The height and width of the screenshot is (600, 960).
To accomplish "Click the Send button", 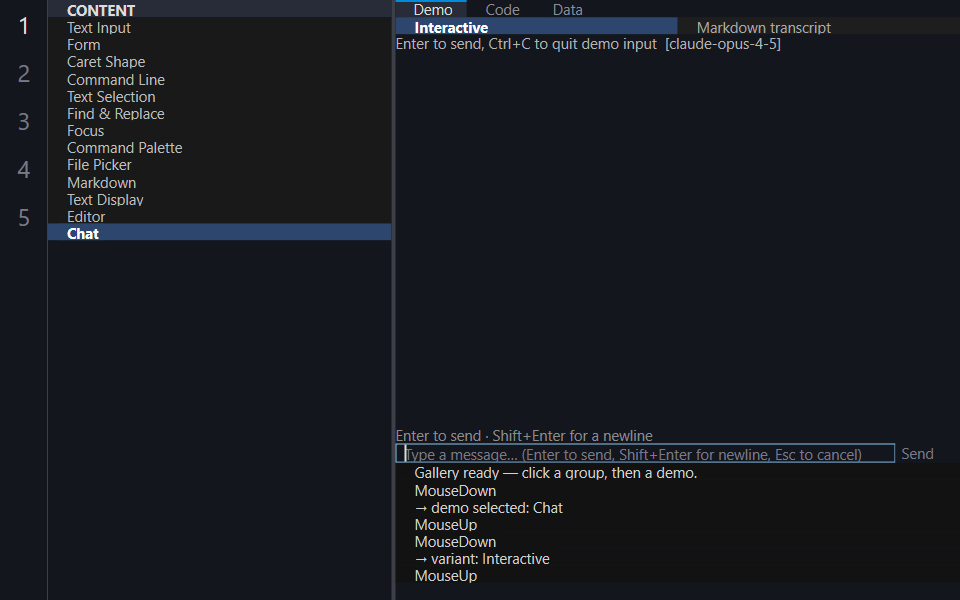I will click(917, 454).
